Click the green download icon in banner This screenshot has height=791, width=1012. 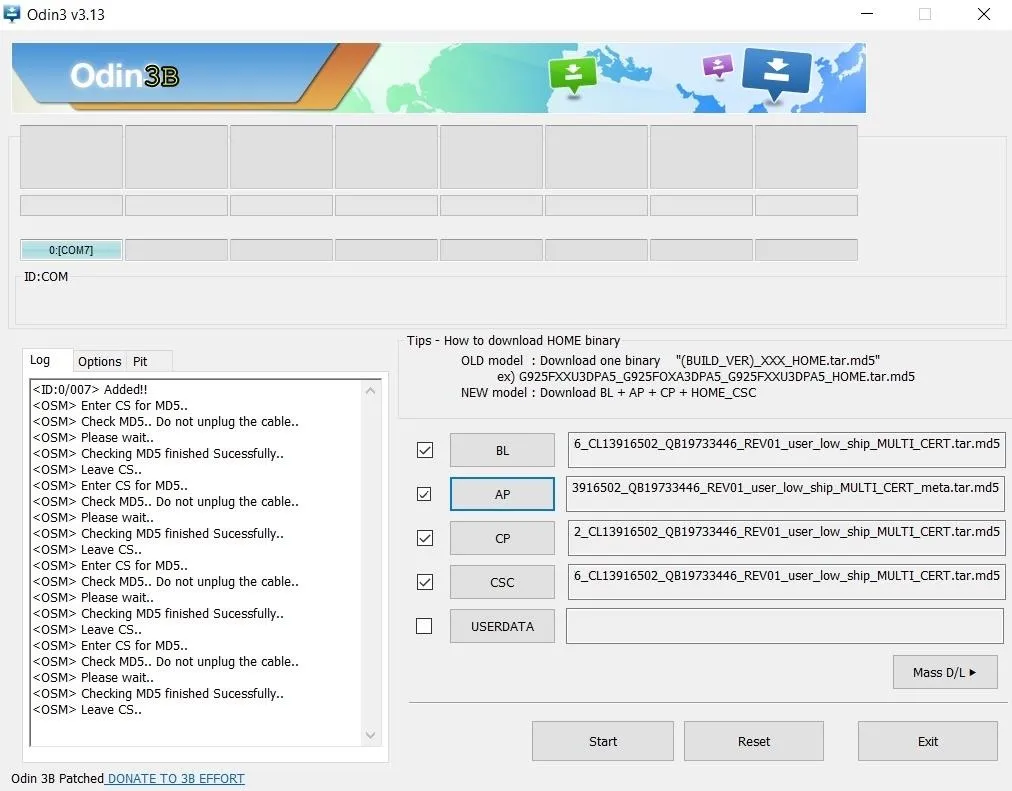(x=572, y=77)
